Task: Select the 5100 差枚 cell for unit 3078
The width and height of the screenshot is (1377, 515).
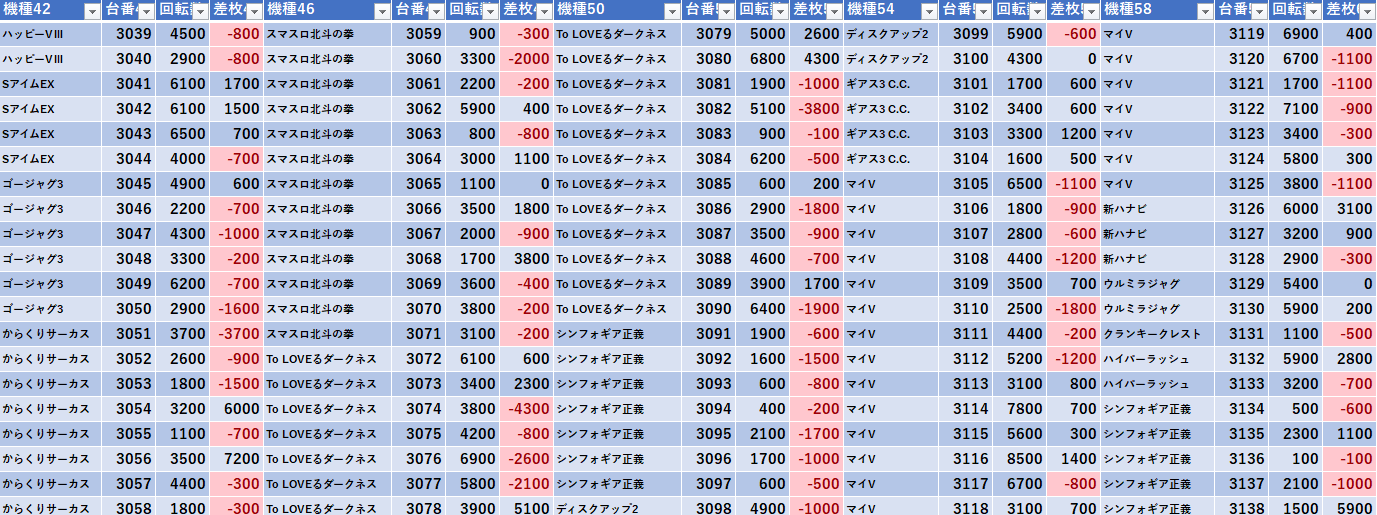Action: [x=526, y=507]
